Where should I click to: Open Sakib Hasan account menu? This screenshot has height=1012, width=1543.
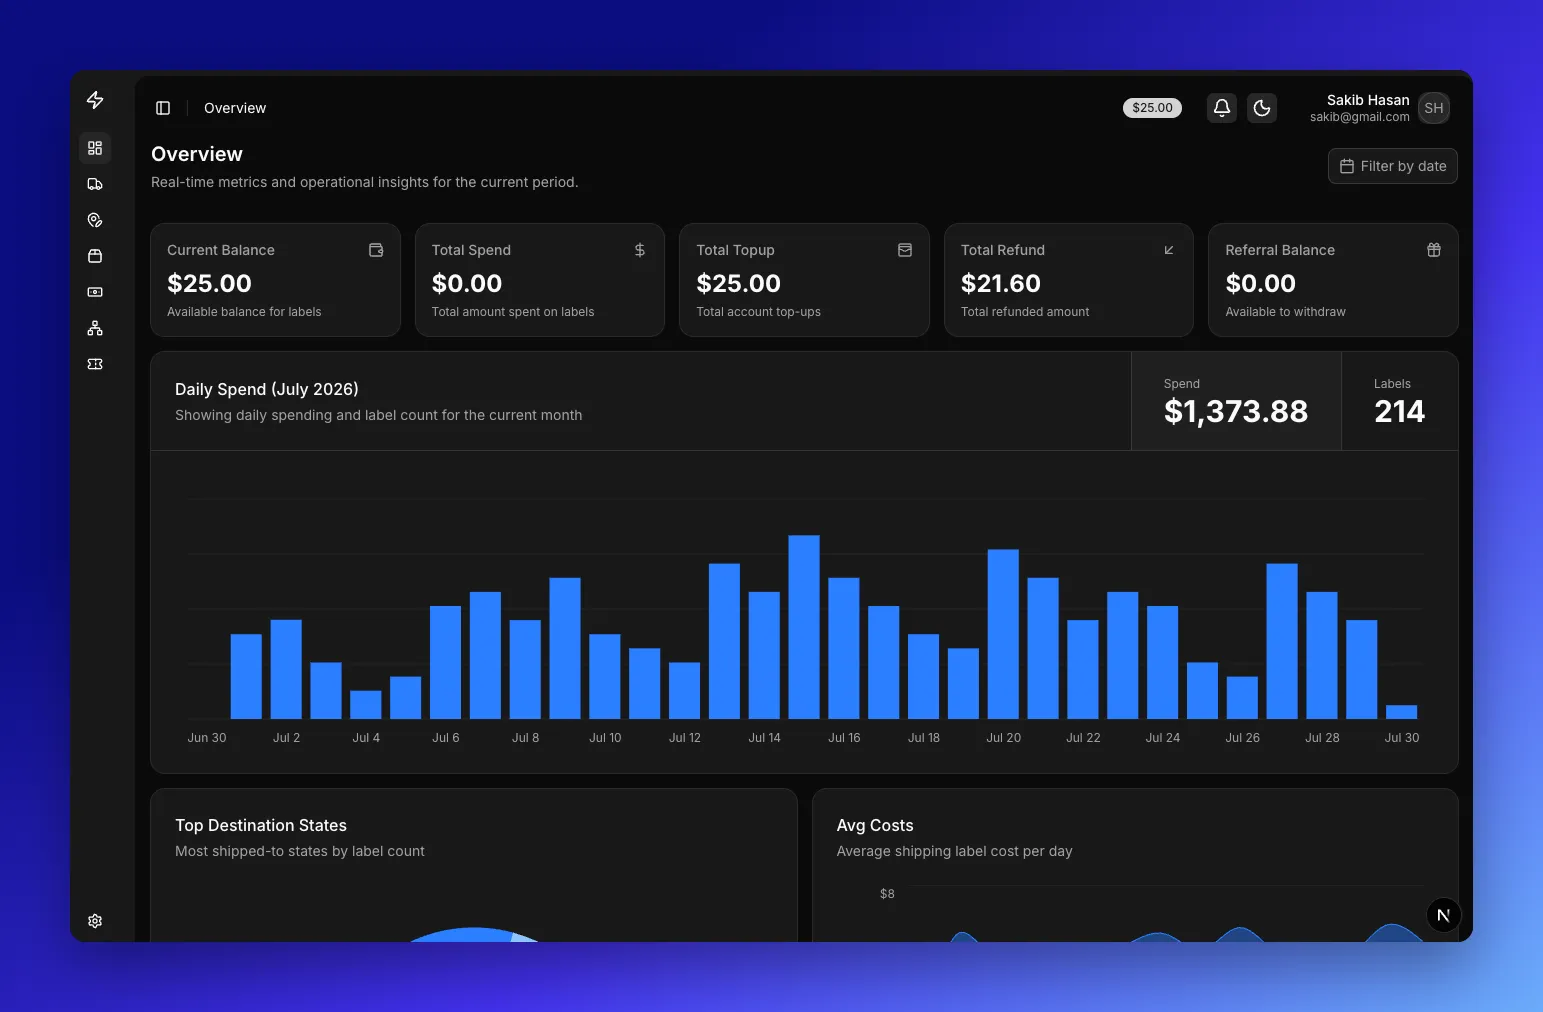(x=1380, y=108)
